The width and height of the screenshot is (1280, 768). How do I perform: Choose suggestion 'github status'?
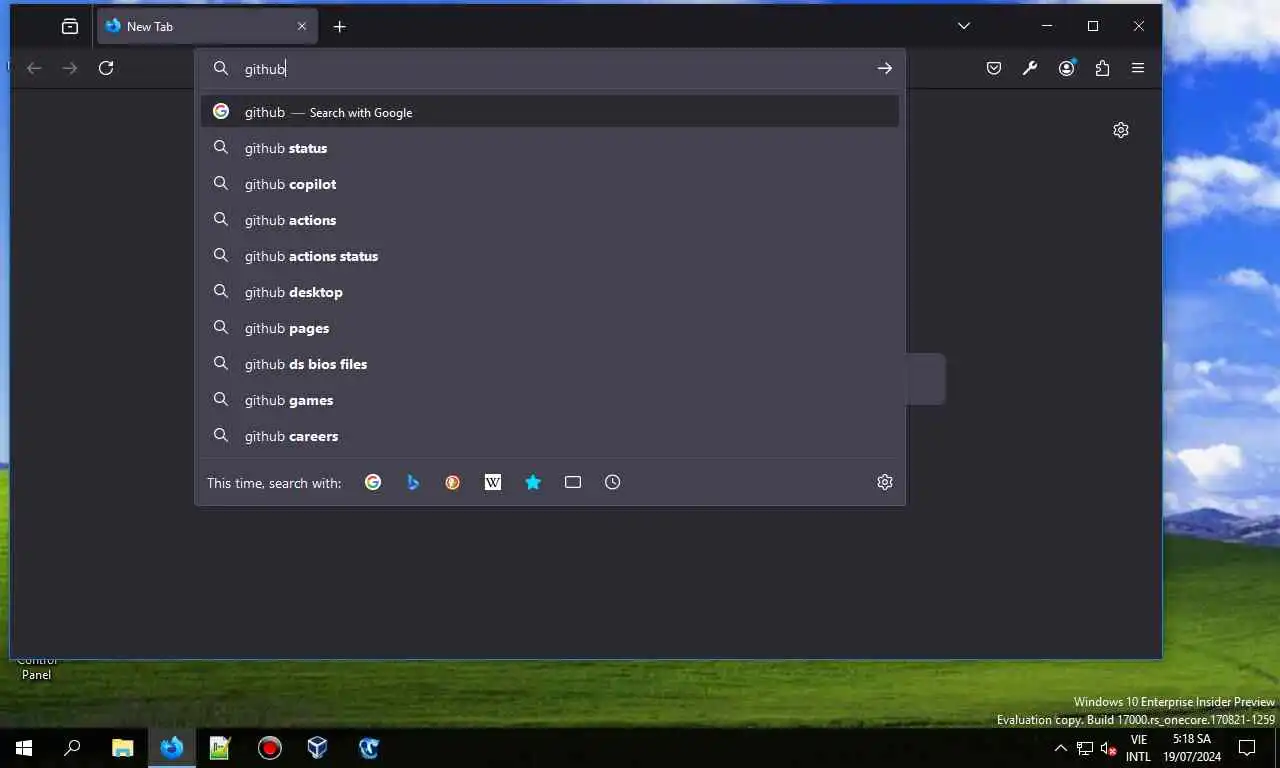[x=550, y=148]
